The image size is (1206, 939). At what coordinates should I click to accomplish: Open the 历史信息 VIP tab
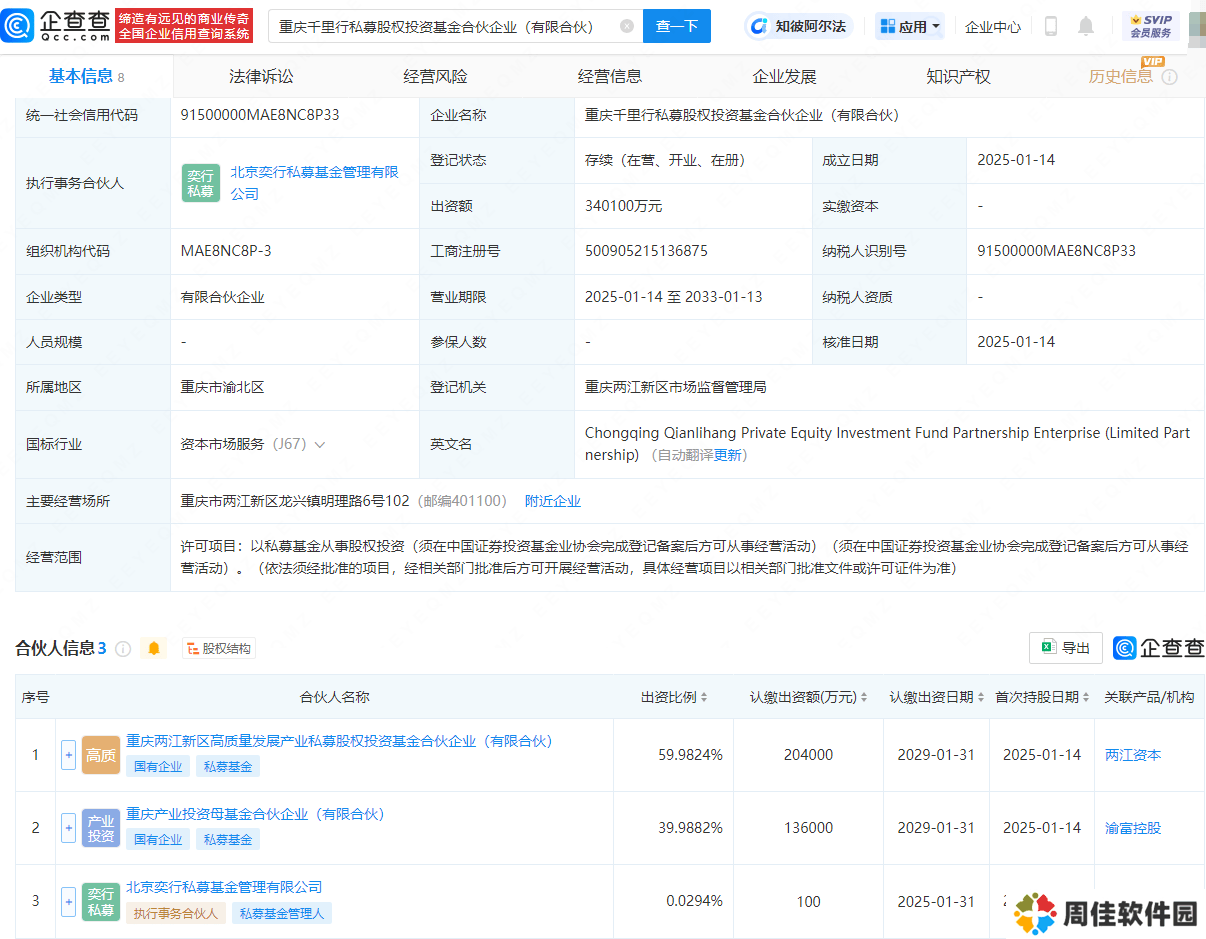tap(1121, 76)
